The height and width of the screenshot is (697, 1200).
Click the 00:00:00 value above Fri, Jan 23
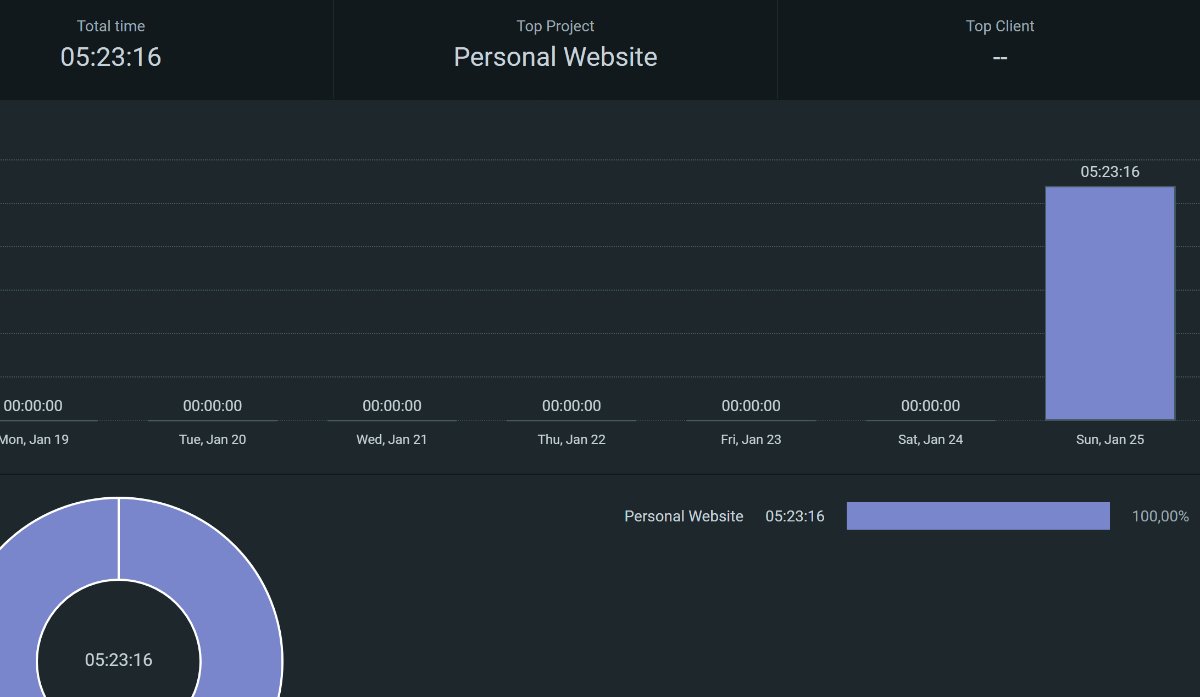tap(750, 406)
